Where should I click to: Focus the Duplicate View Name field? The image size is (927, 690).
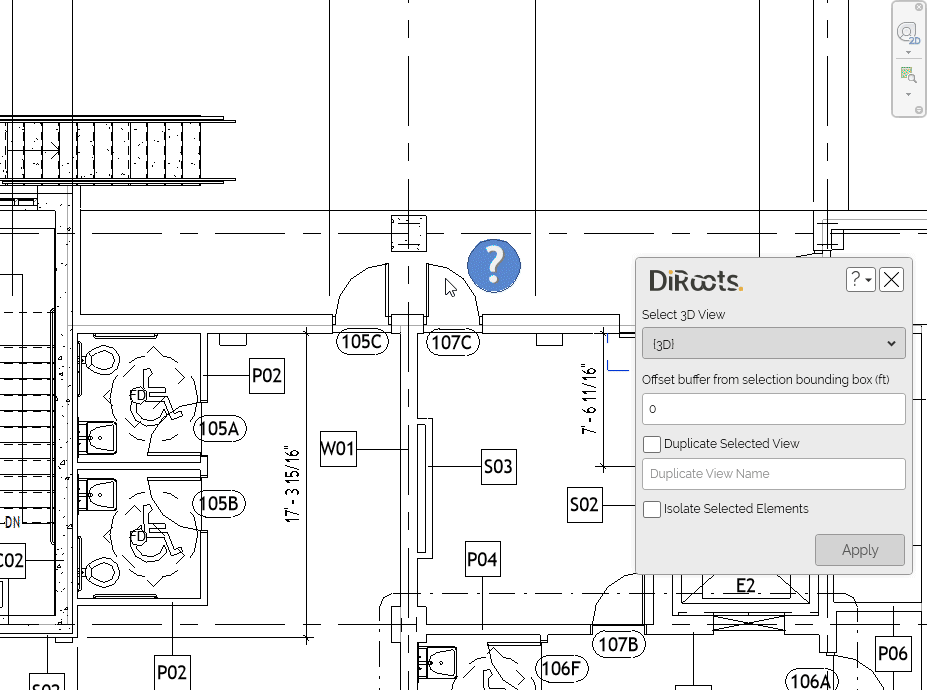click(x=773, y=474)
